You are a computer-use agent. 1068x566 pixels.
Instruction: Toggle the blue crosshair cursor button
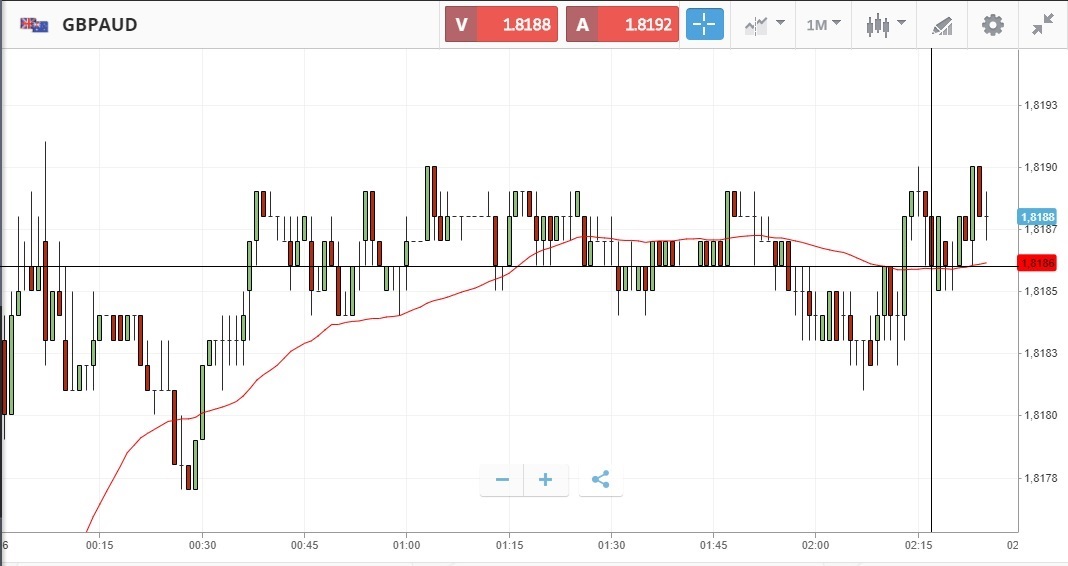pyautogui.click(x=704, y=25)
